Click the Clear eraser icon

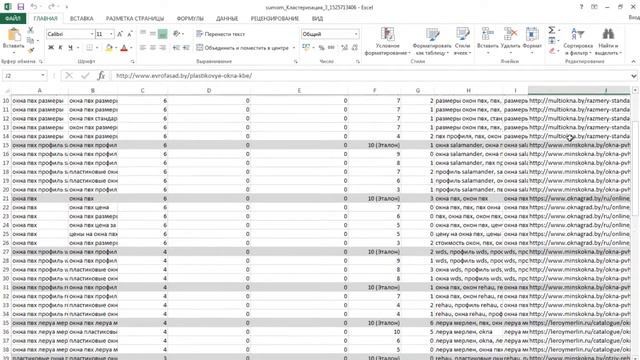point(552,51)
